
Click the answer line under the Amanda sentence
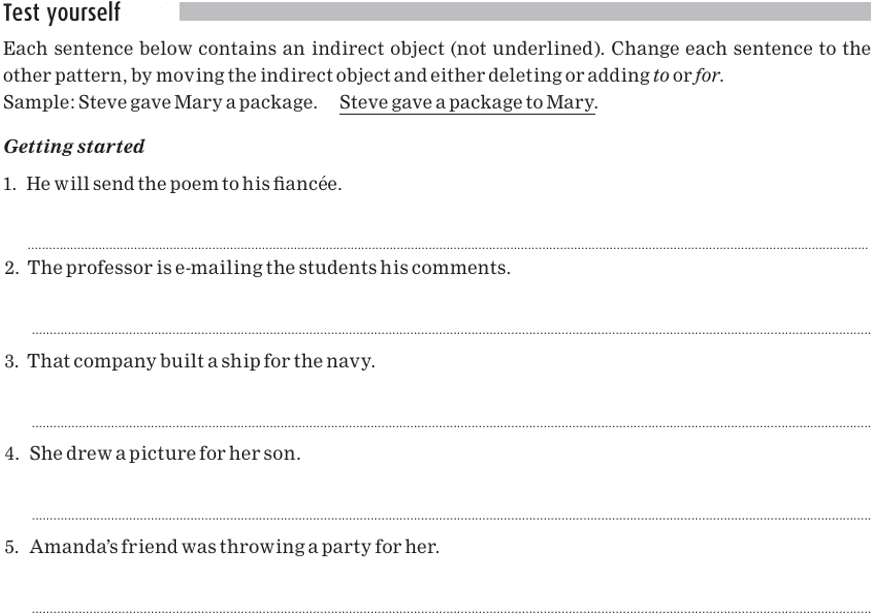tap(450, 610)
